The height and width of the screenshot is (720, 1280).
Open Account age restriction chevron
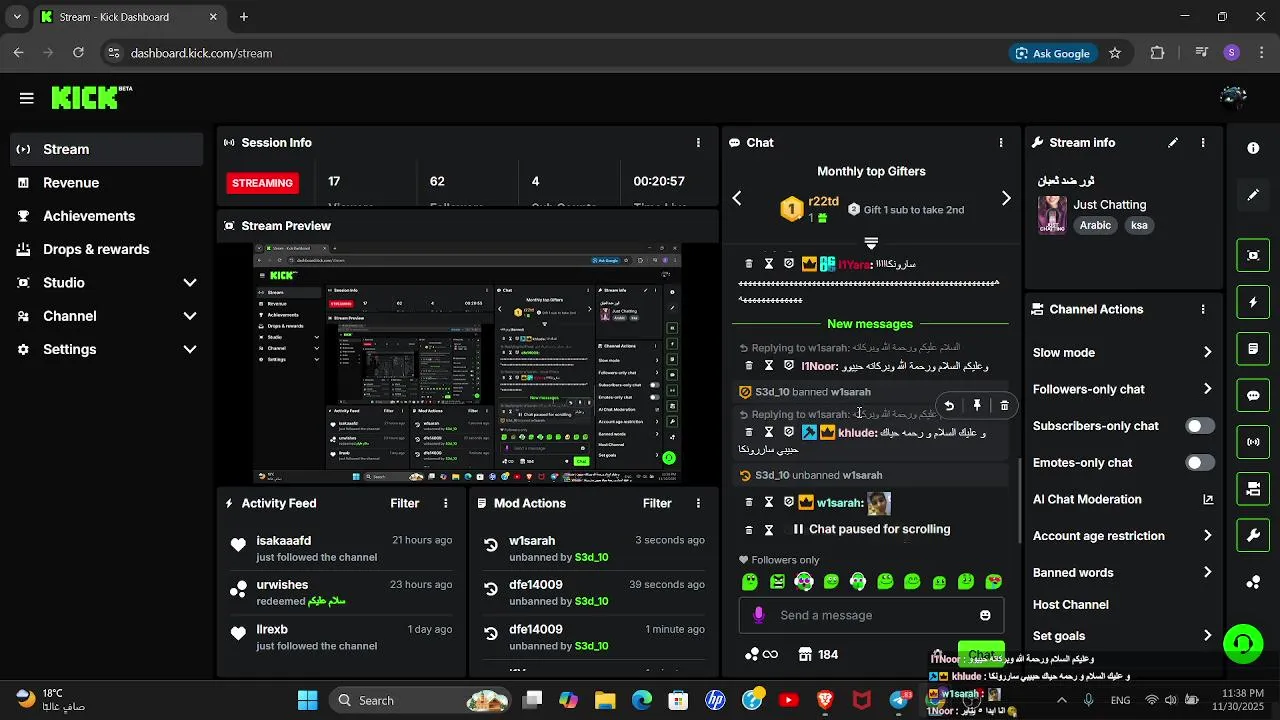1207,536
